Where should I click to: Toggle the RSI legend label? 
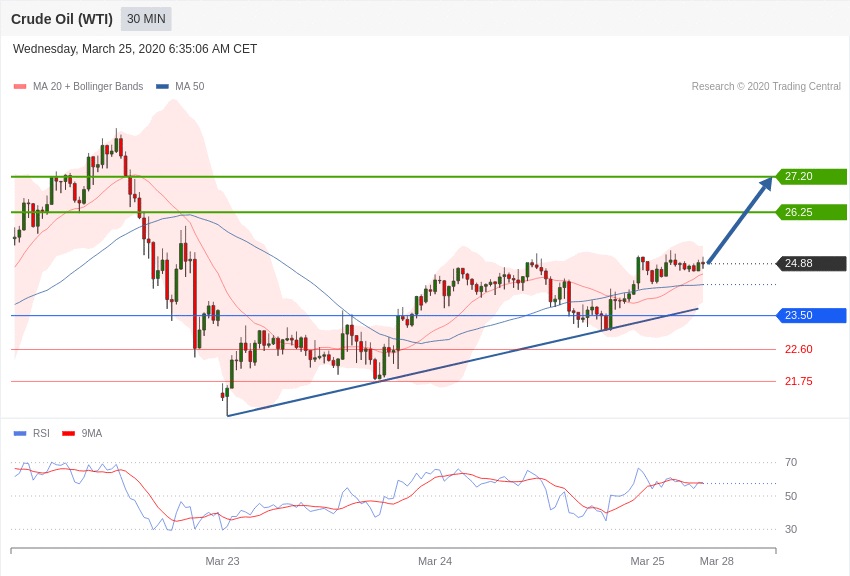[x=41, y=433]
